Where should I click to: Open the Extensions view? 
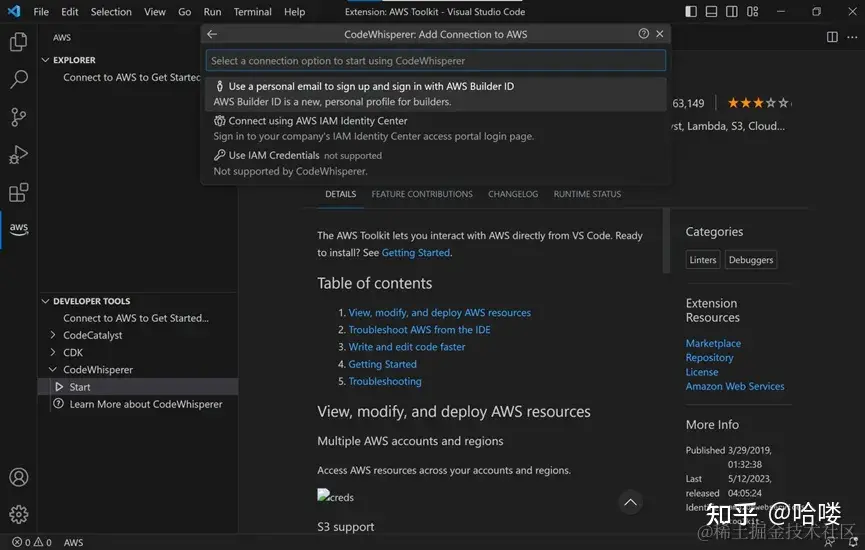tap(18, 193)
